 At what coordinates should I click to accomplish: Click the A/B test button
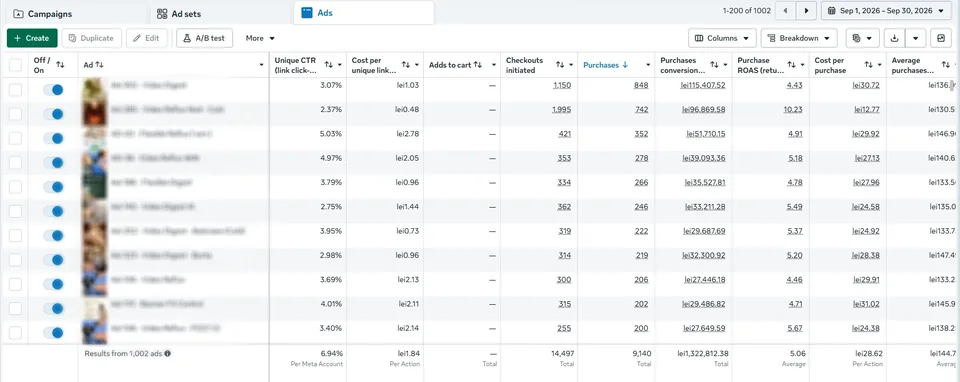click(x=204, y=38)
